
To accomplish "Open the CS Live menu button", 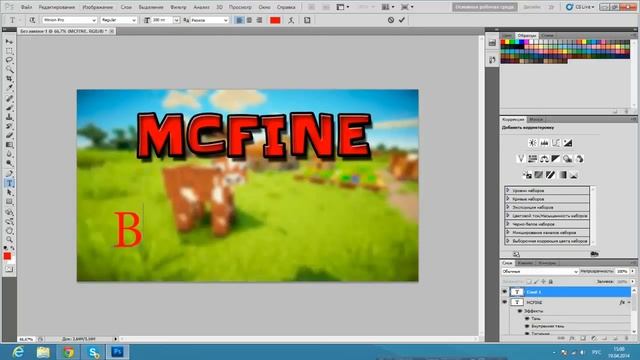I will (x=580, y=7).
